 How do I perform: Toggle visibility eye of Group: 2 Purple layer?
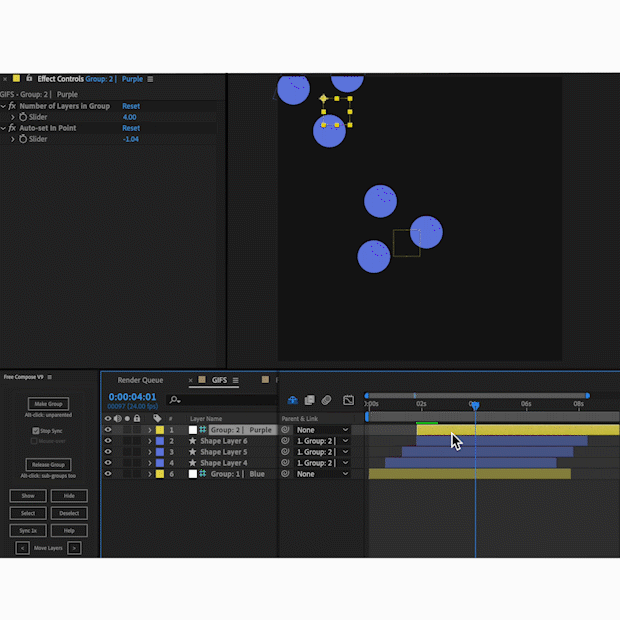[108, 430]
